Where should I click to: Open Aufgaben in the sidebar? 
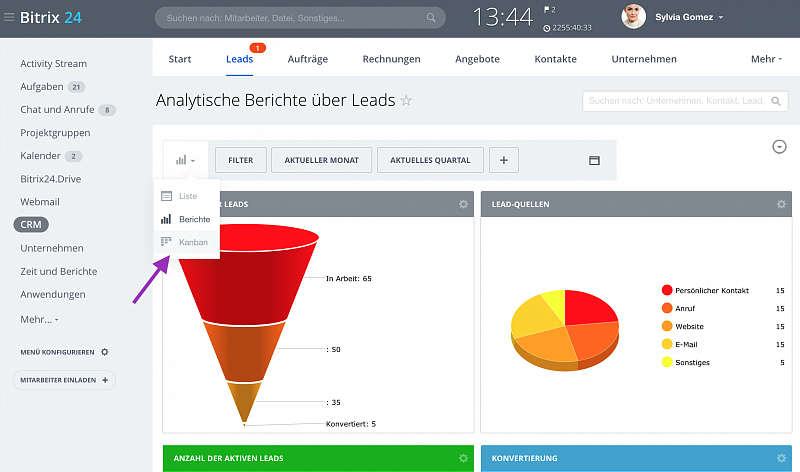click(42, 87)
